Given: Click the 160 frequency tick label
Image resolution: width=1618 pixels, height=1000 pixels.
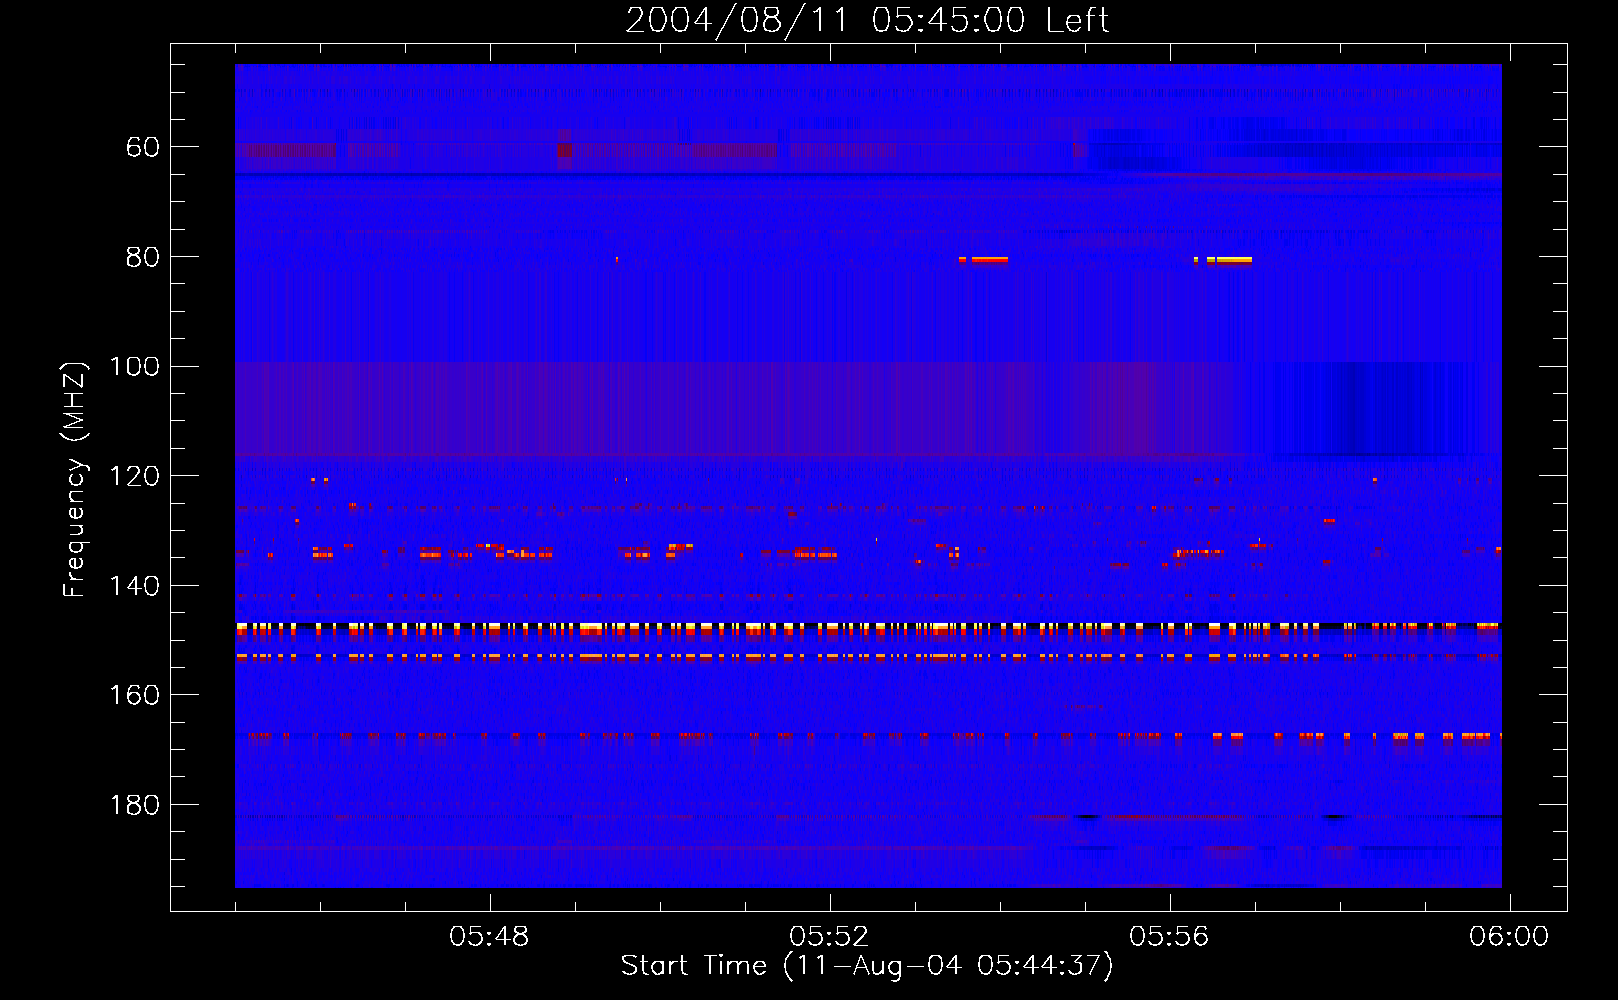Looking at the screenshot, I should click(135, 696).
